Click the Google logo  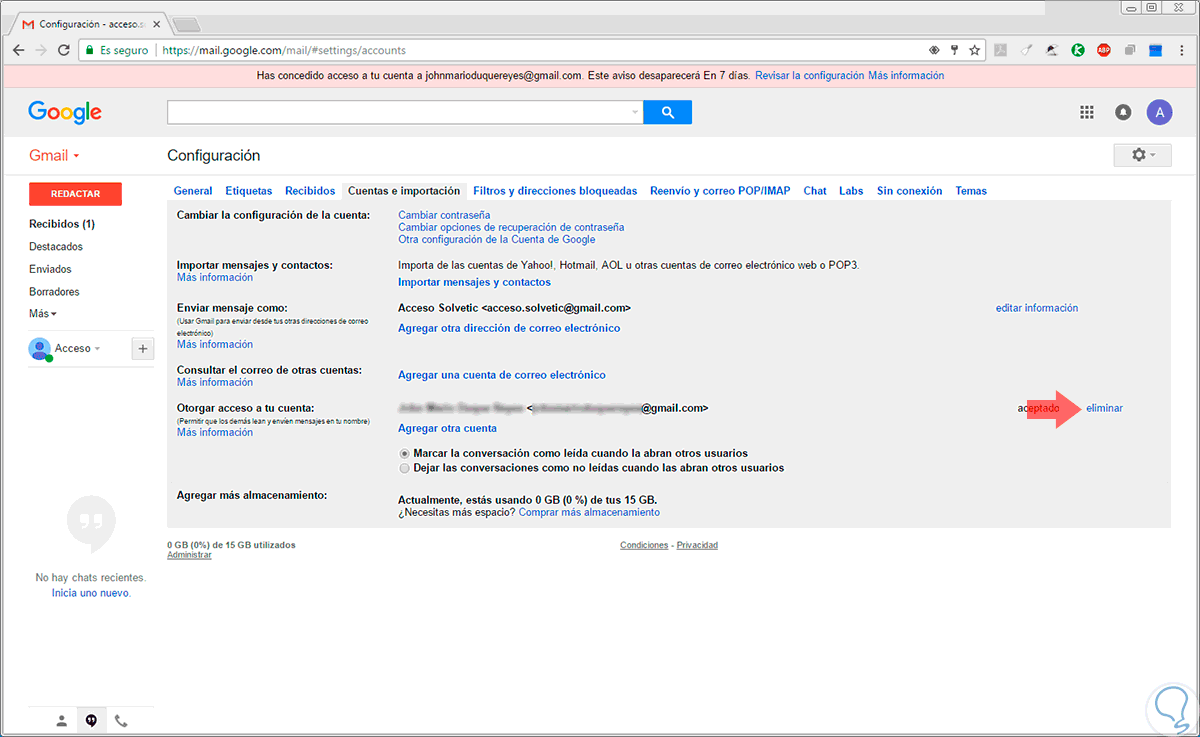pyautogui.click(x=65, y=112)
